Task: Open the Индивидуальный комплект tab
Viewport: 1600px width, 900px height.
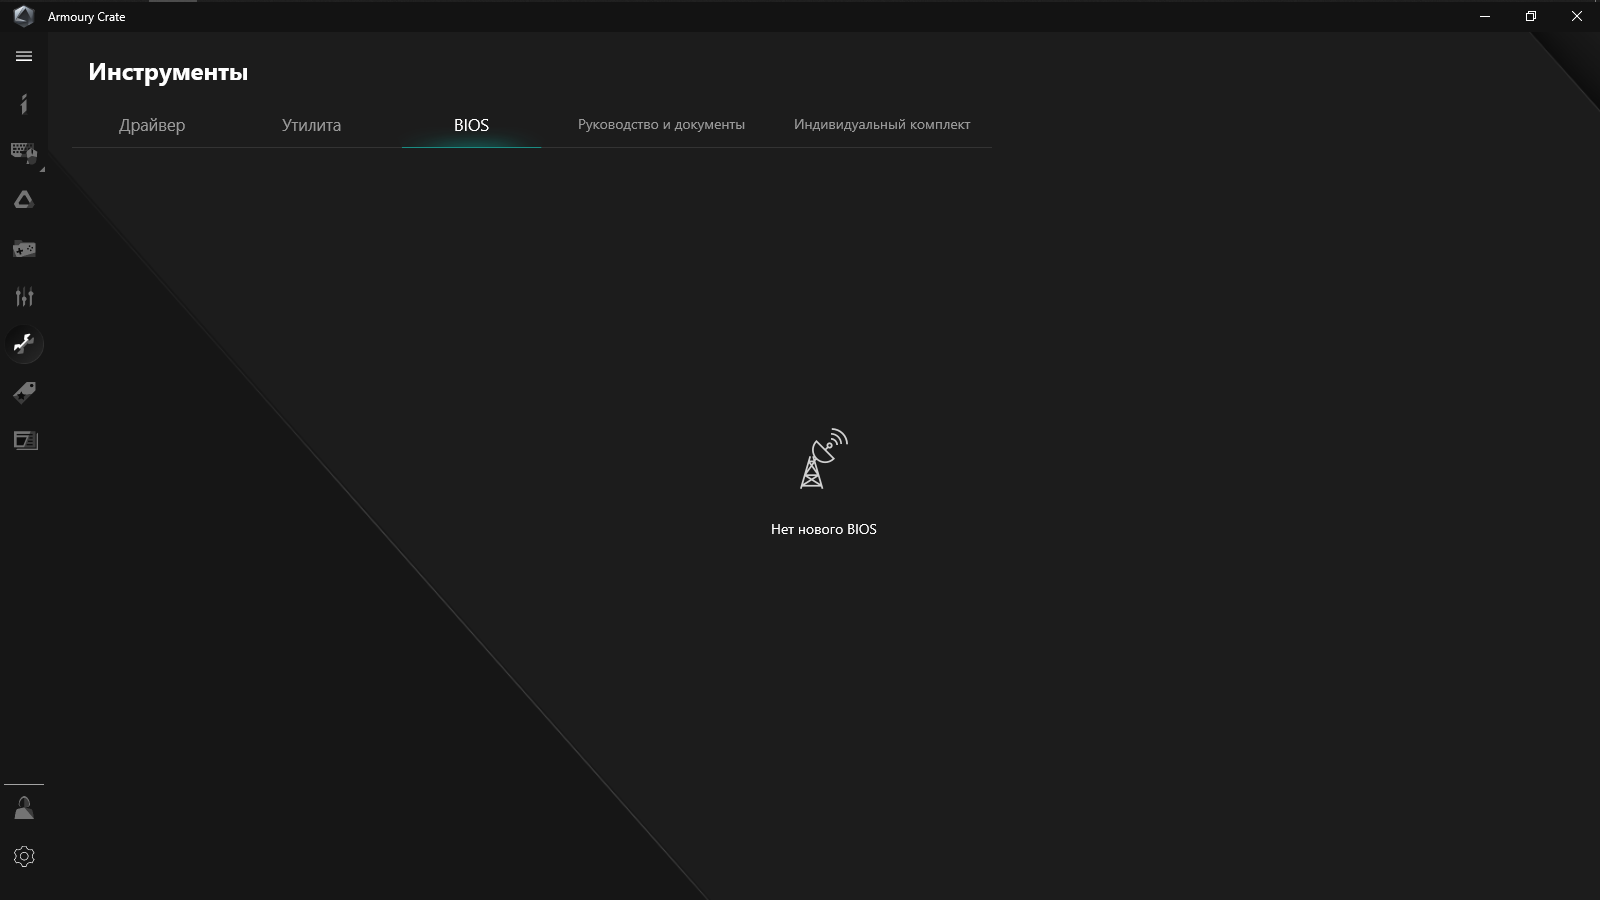Action: point(882,125)
